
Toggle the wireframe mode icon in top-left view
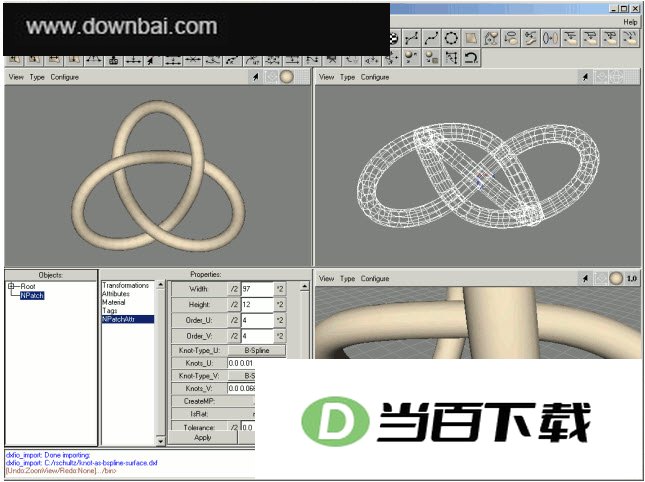(x=271, y=77)
